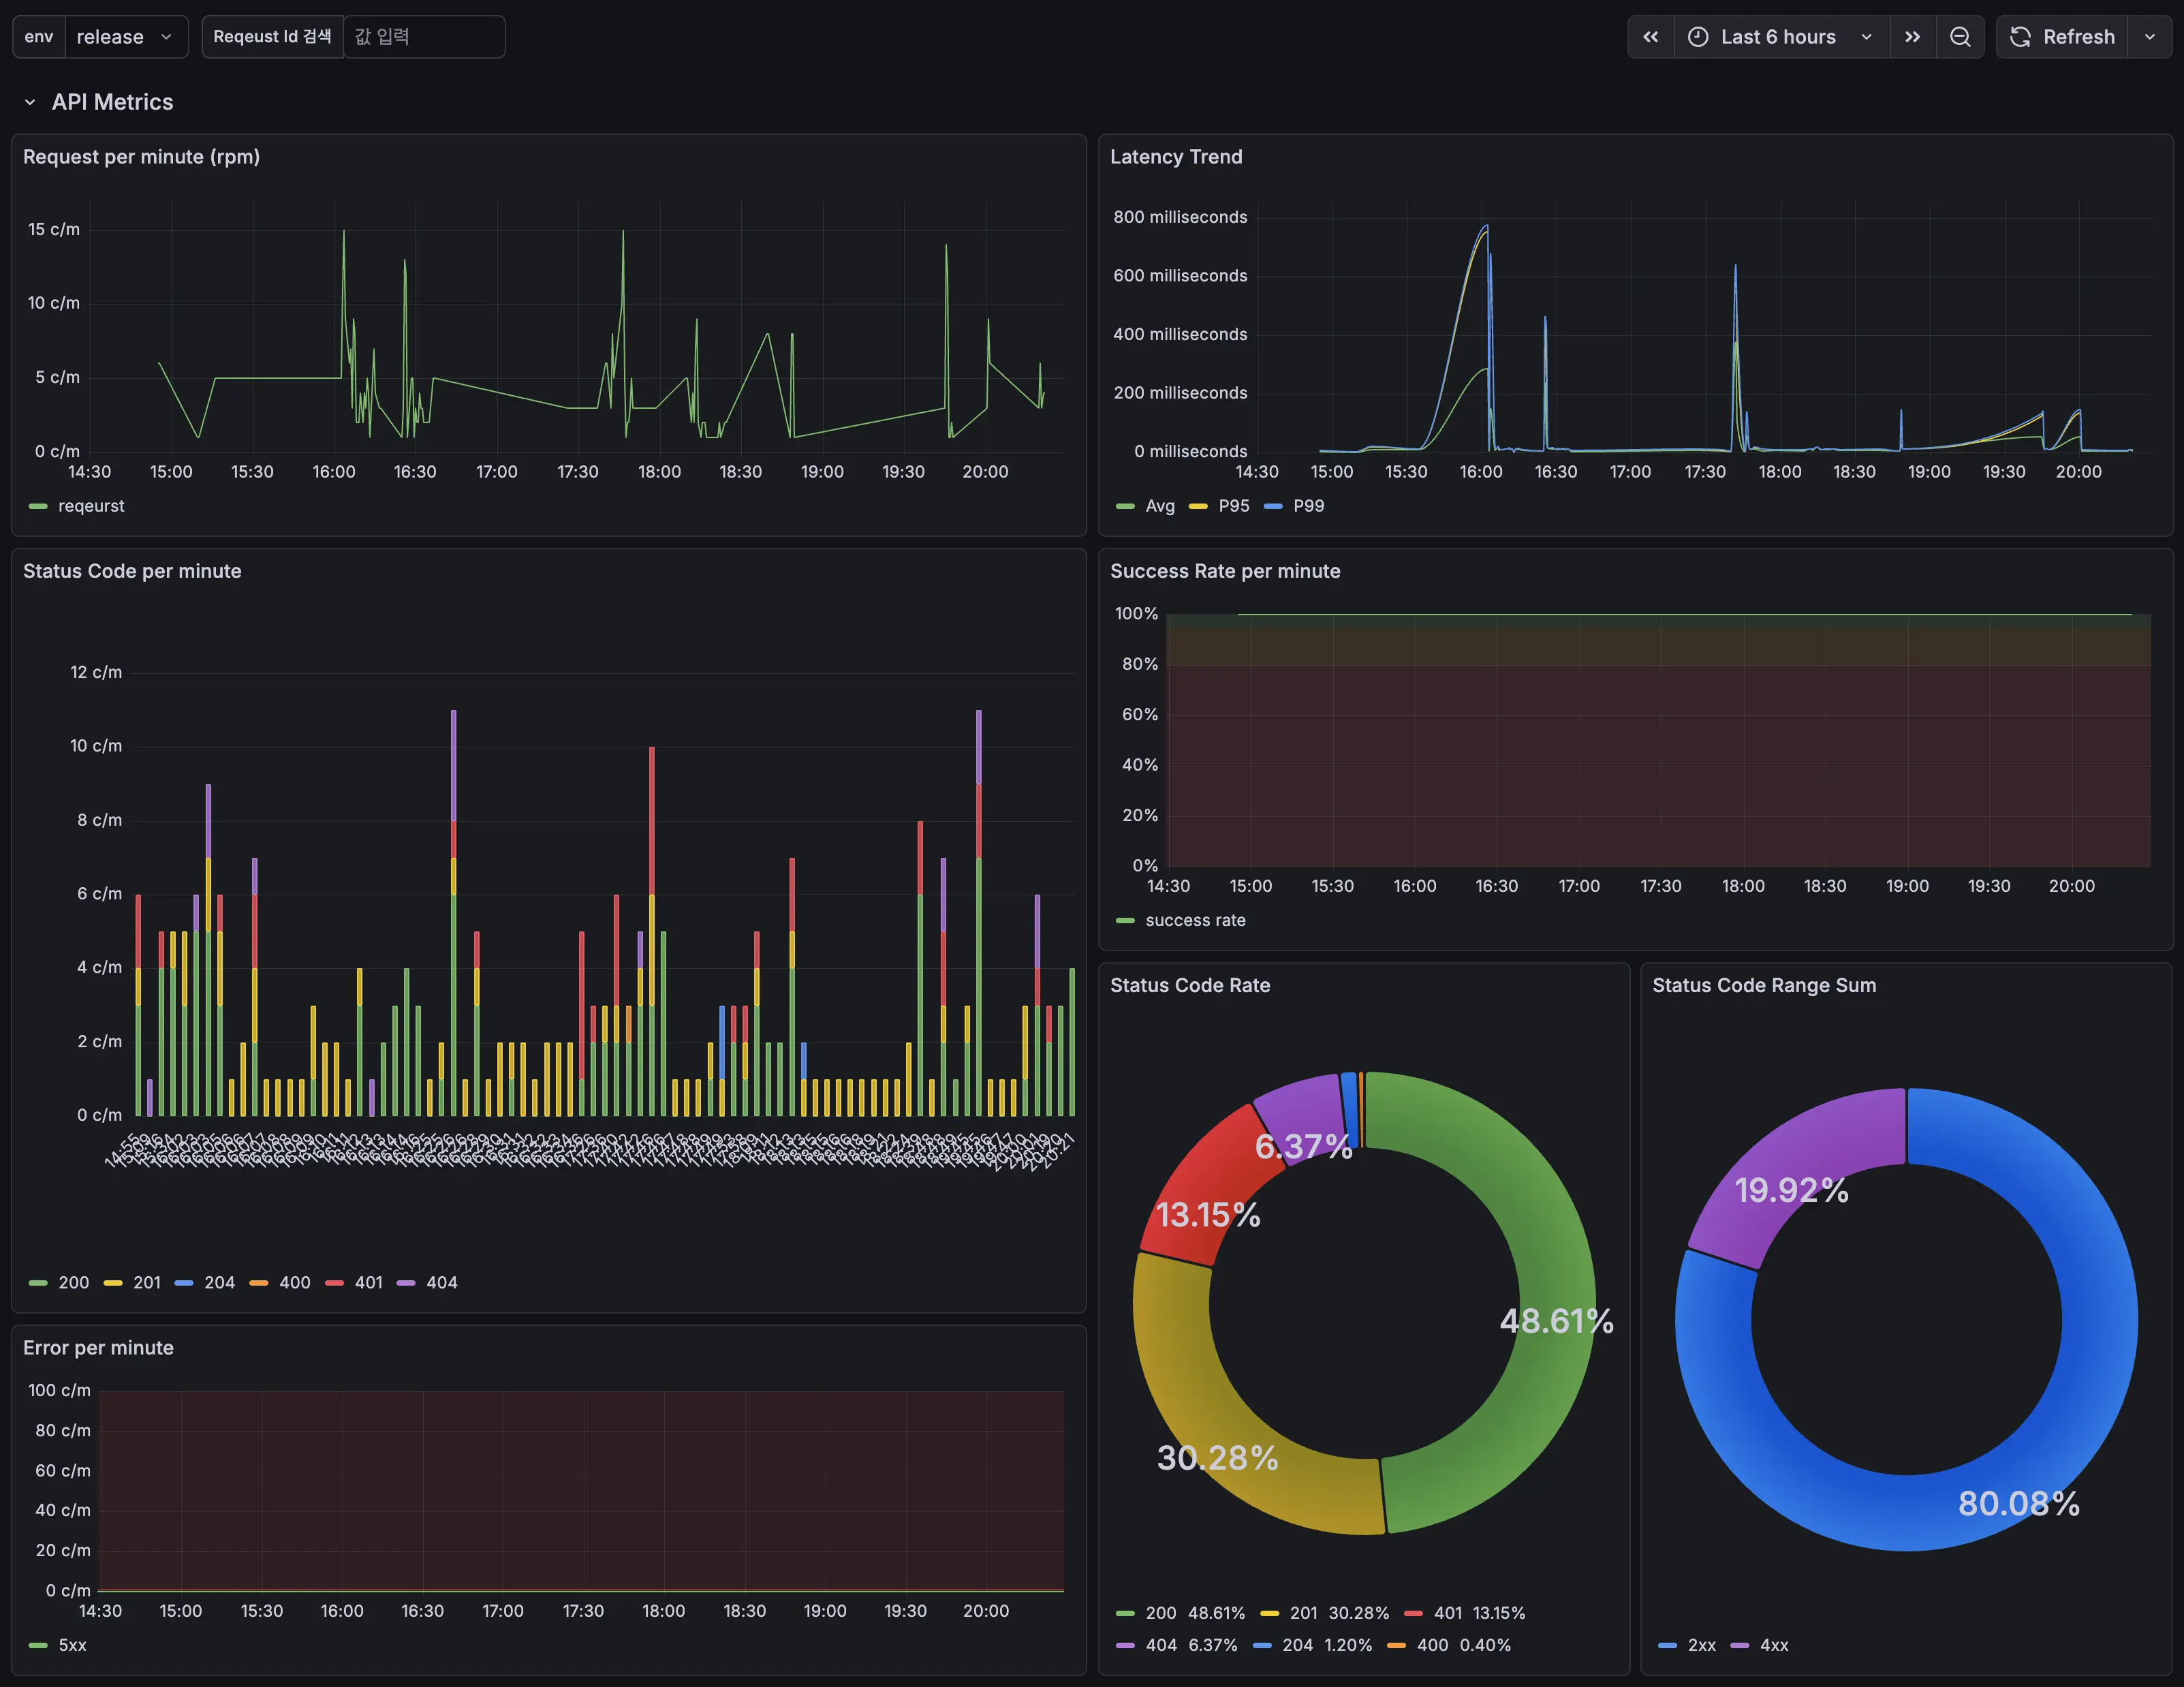Click the Reqeust Id search input field
The height and width of the screenshot is (1687, 2184).
(x=423, y=37)
